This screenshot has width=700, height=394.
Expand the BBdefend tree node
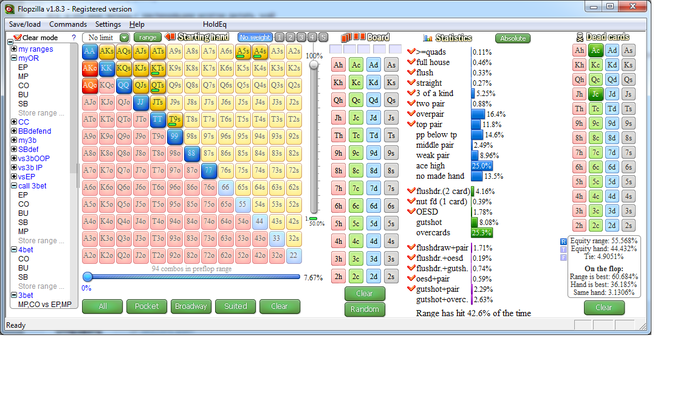pyautogui.click(x=14, y=131)
